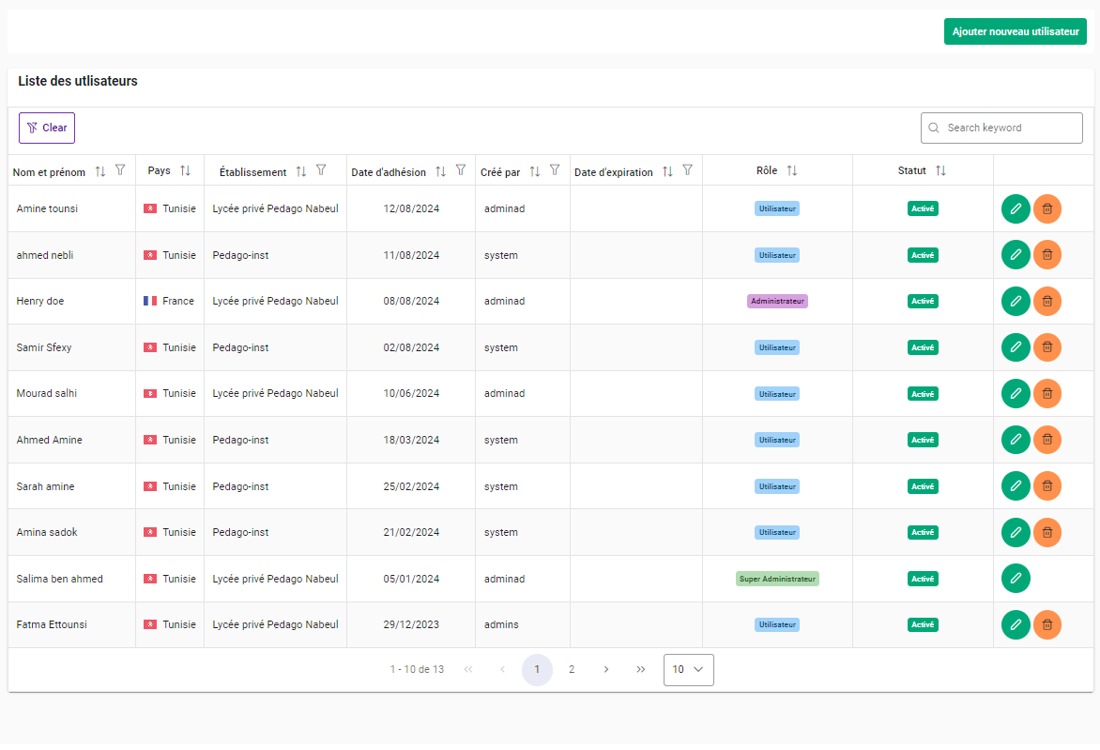Viewport: 1100px width, 750px height.
Task: Click Ajouter nouveau utilisateur button
Action: point(1015,32)
